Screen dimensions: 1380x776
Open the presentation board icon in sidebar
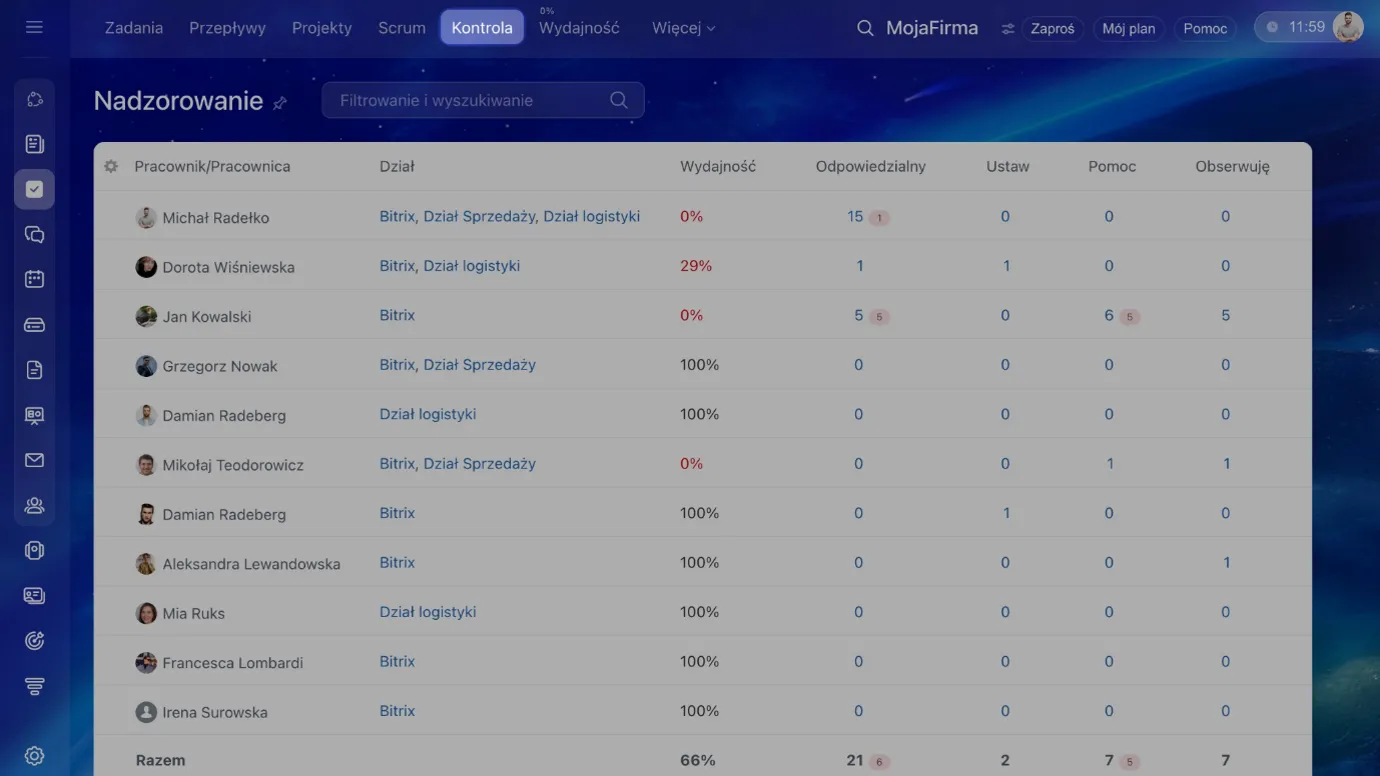(x=34, y=415)
